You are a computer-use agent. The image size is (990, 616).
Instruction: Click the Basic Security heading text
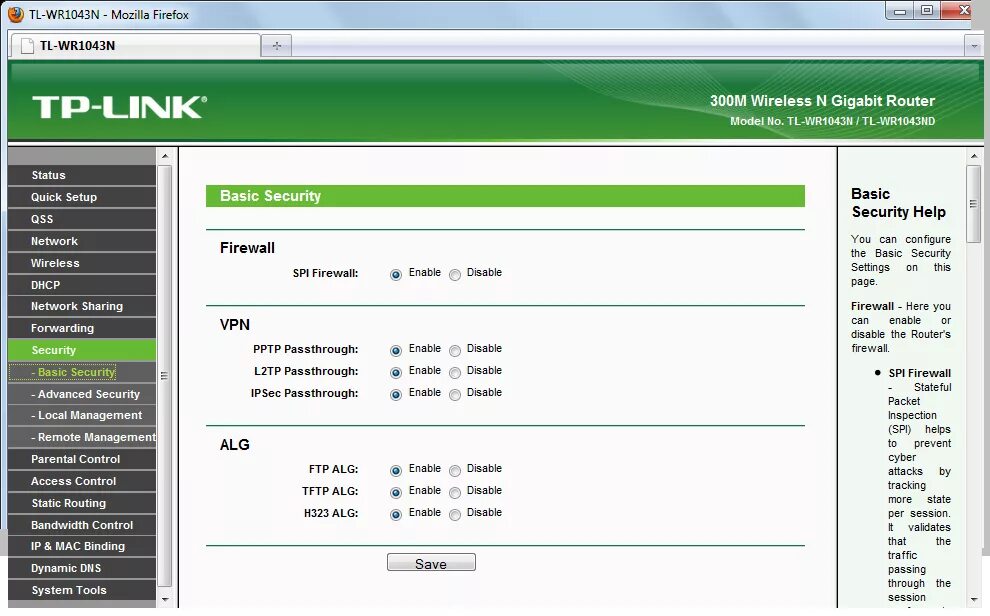[270, 196]
